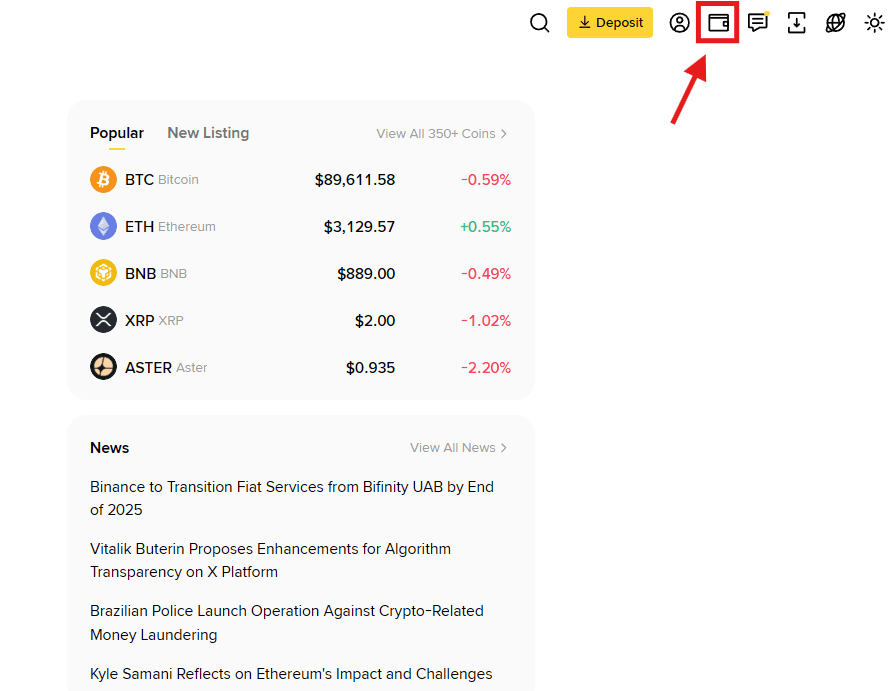Click the -0.59% change value
894x691 pixels.
486,180
